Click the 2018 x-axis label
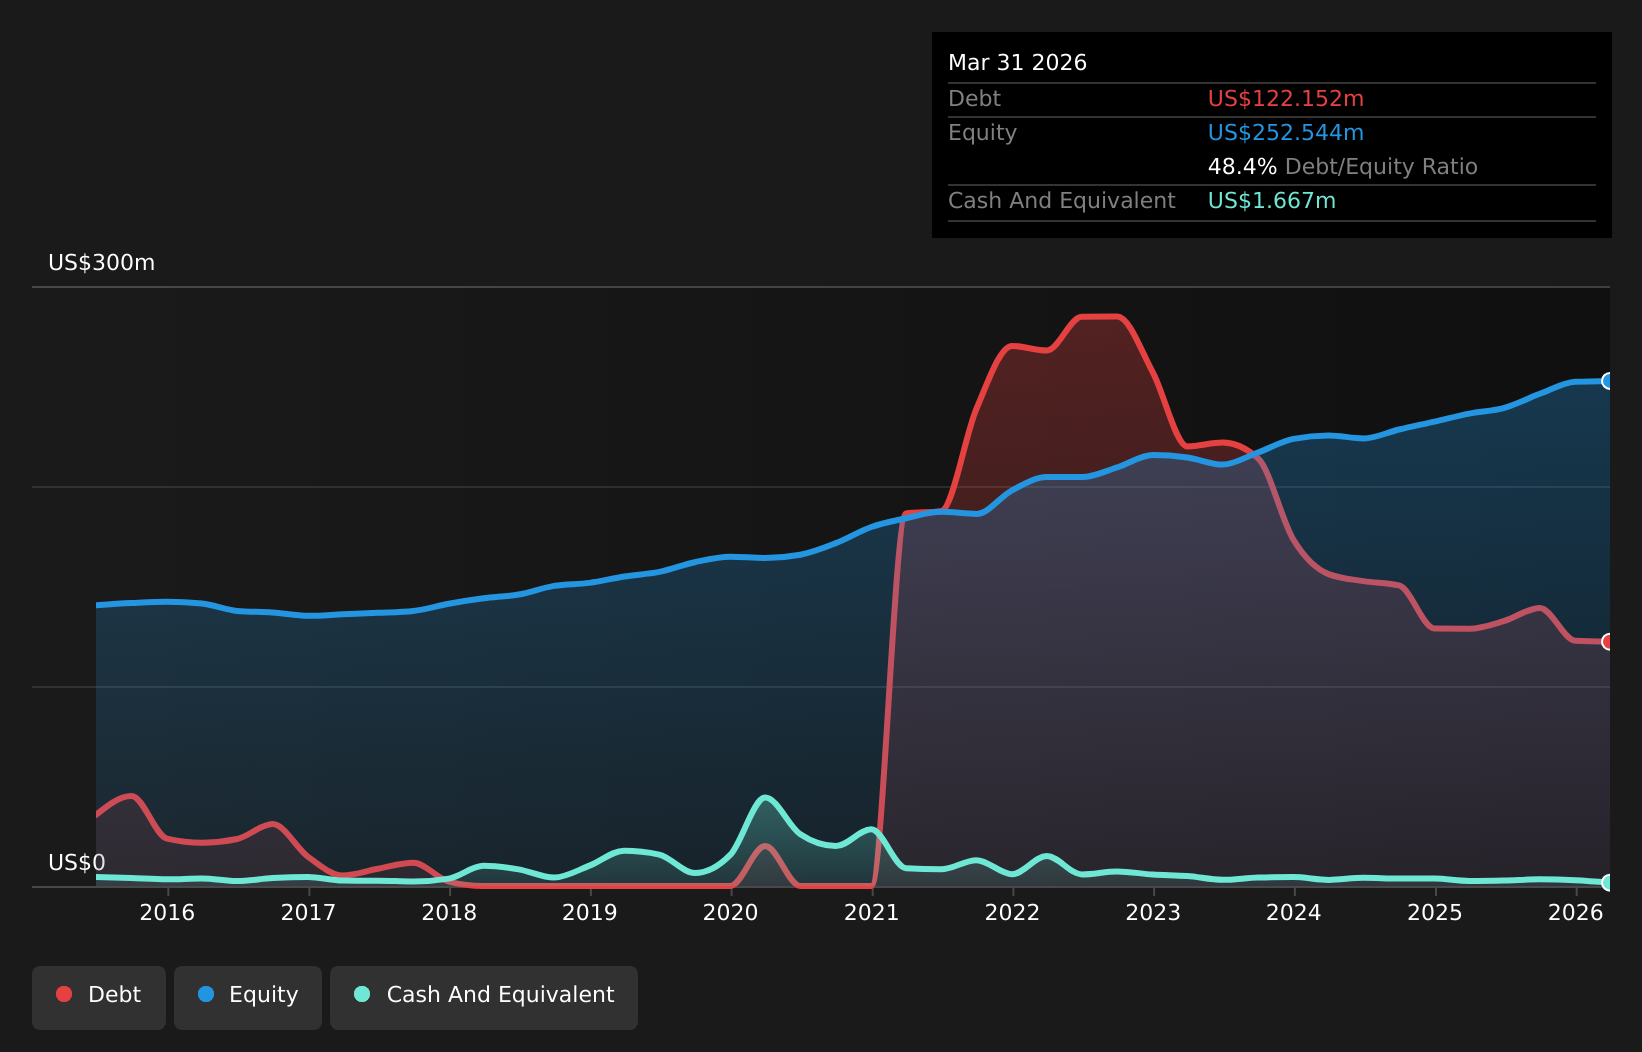The width and height of the screenshot is (1642, 1052). tap(449, 913)
